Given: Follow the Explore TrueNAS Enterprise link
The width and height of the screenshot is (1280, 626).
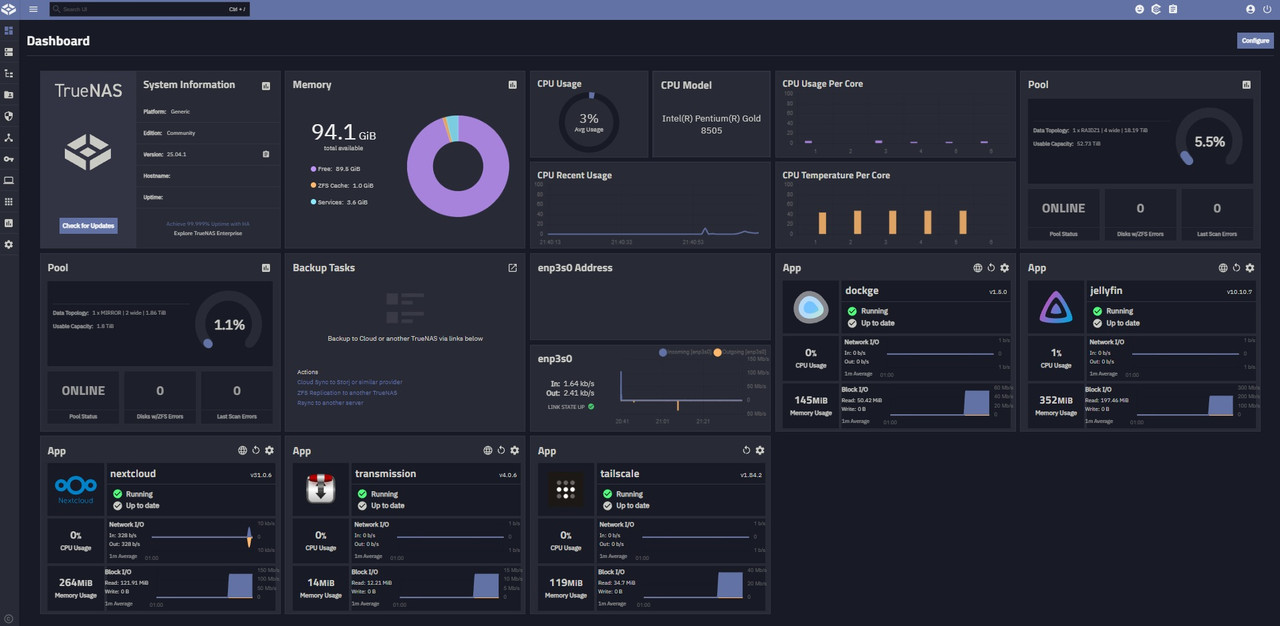Looking at the screenshot, I should [x=207, y=233].
